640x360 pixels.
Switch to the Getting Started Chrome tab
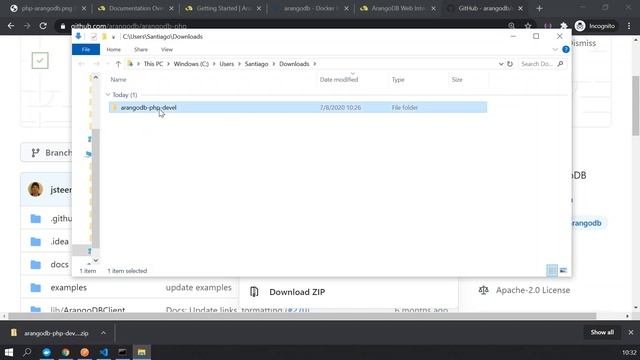(223, 8)
